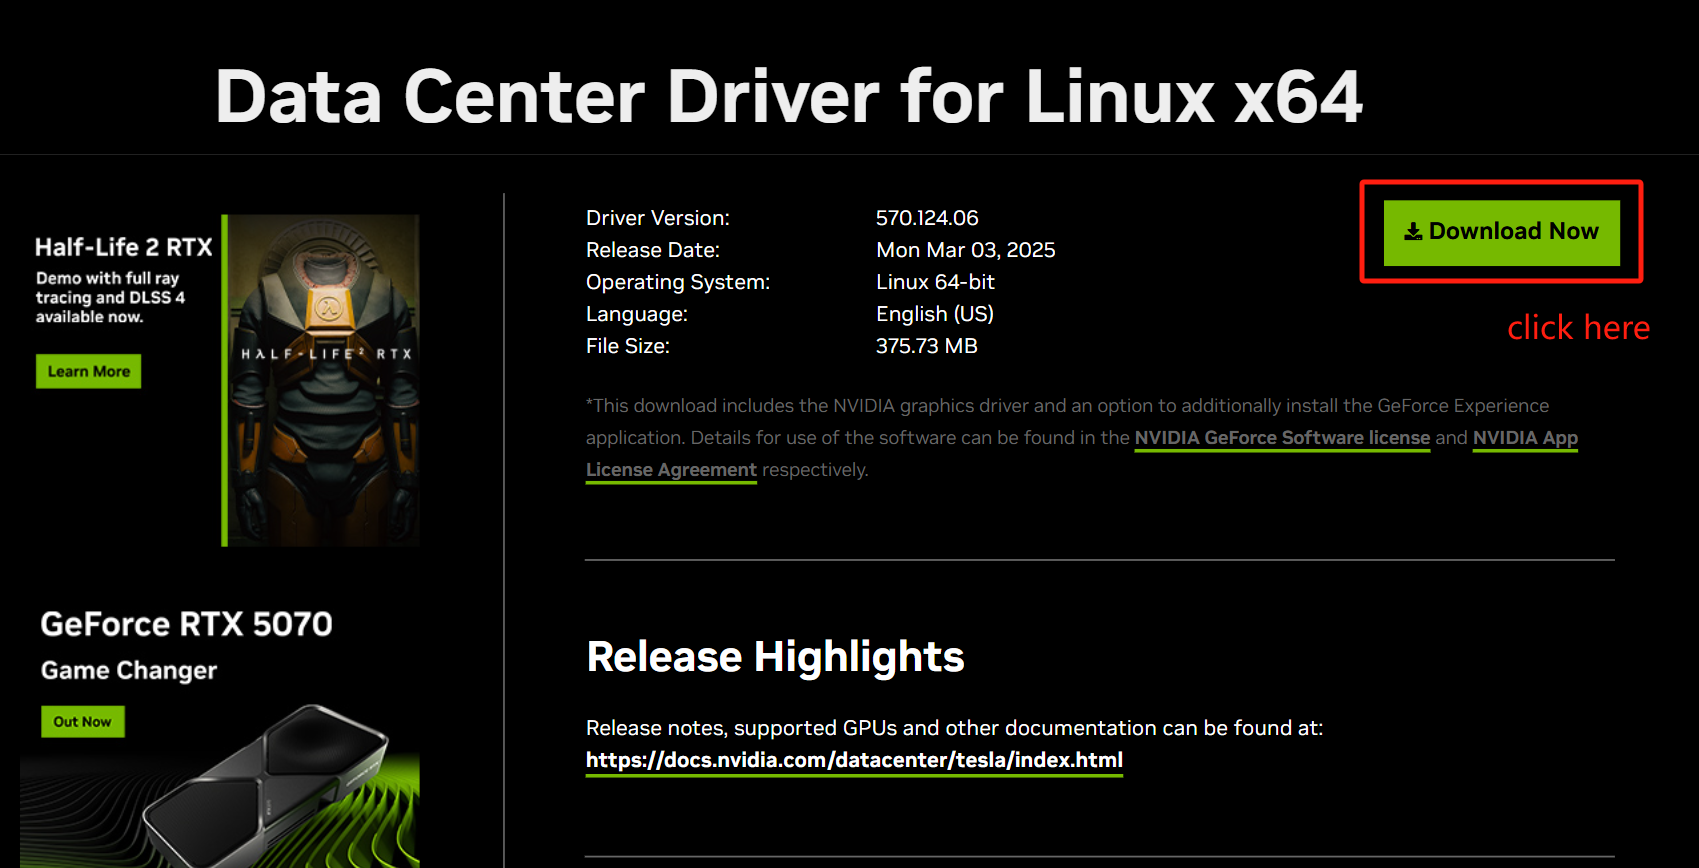Click the Linux 64-bit operating system value
1699x868 pixels.
tap(935, 282)
